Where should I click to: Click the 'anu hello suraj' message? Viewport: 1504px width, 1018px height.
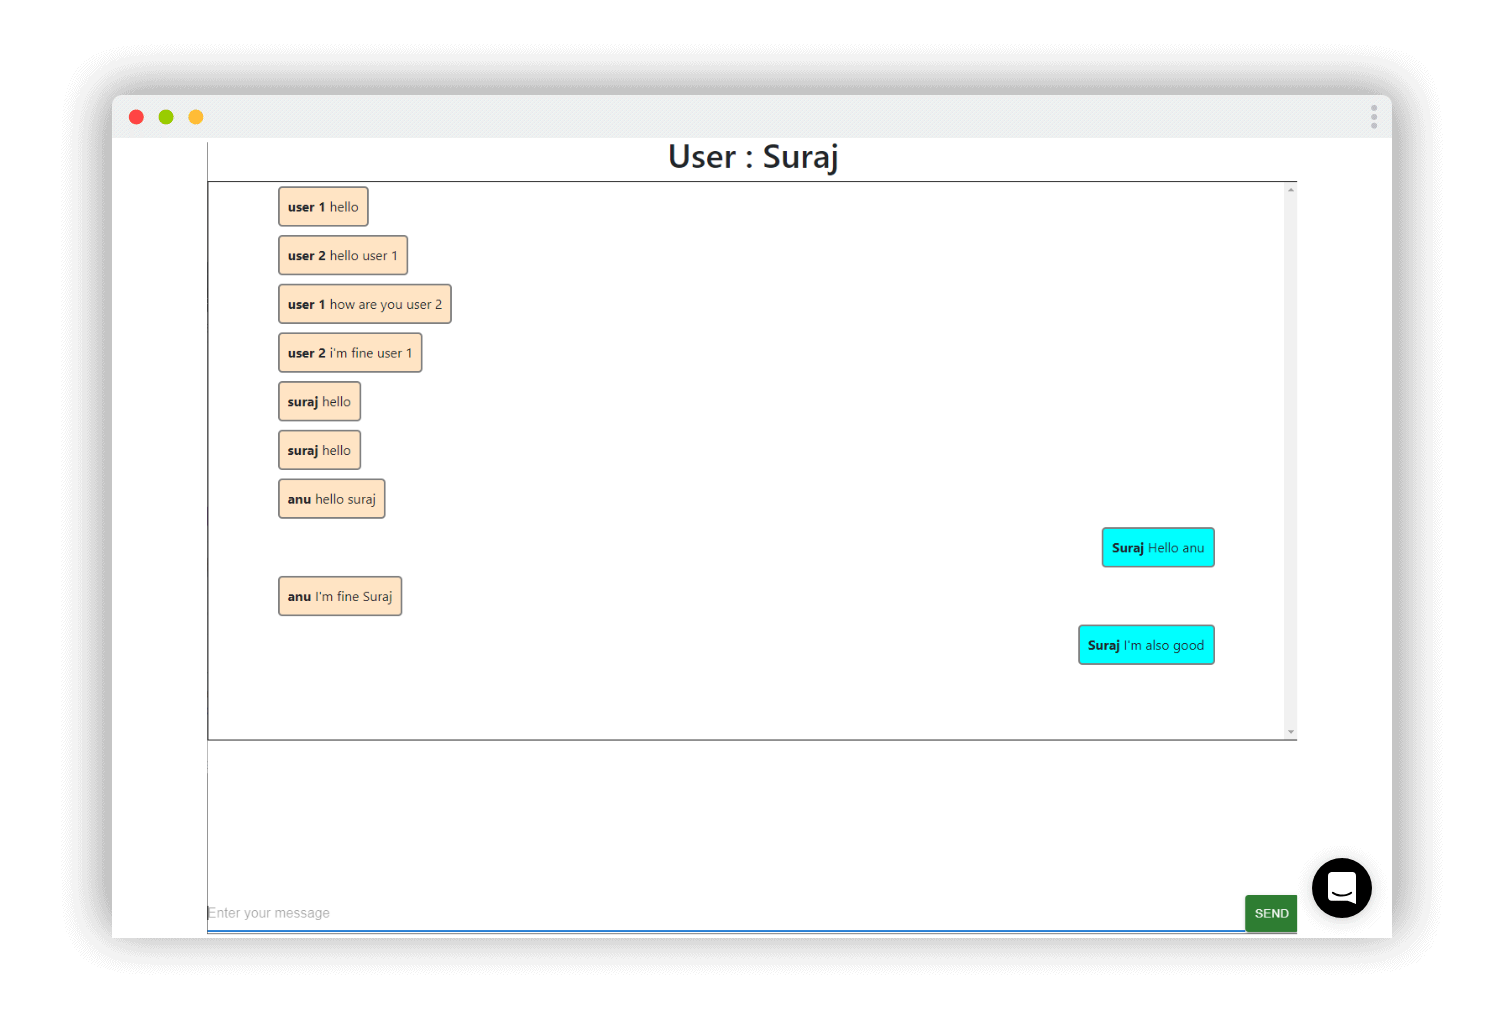click(331, 499)
